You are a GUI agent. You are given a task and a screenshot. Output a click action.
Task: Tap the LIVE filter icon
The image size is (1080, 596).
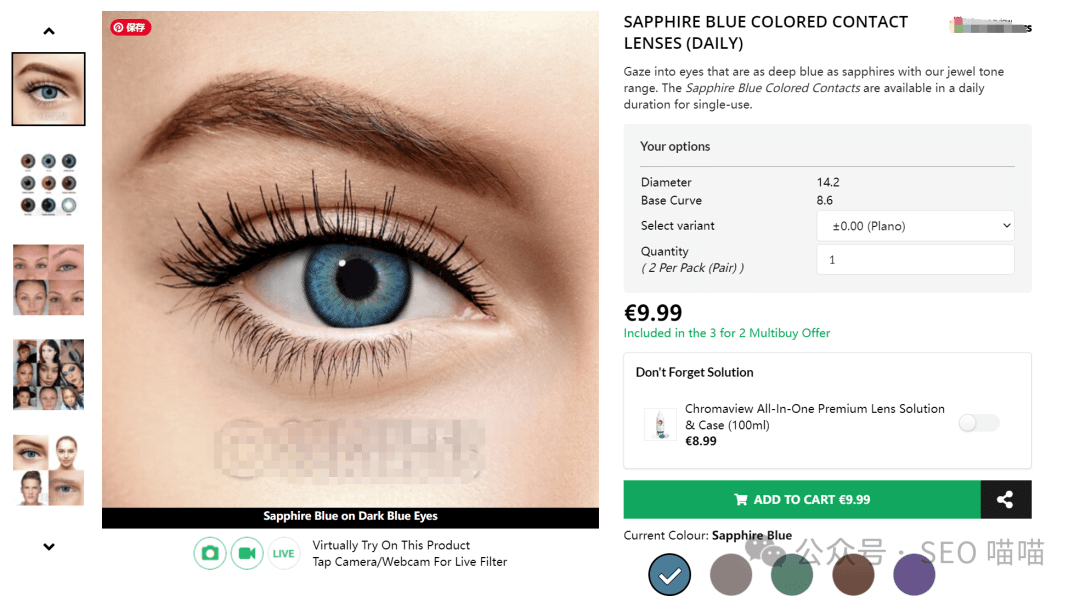point(283,553)
